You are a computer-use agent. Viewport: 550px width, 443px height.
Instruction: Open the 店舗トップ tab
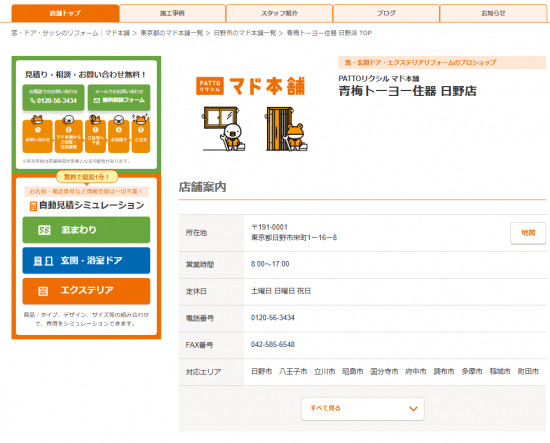65,13
